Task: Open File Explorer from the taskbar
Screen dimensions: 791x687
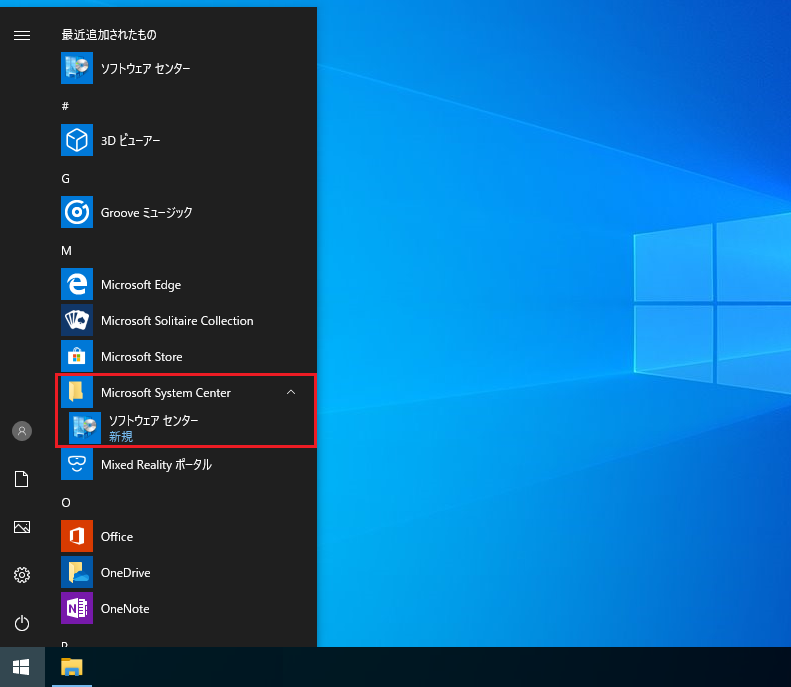Action: pos(72,667)
